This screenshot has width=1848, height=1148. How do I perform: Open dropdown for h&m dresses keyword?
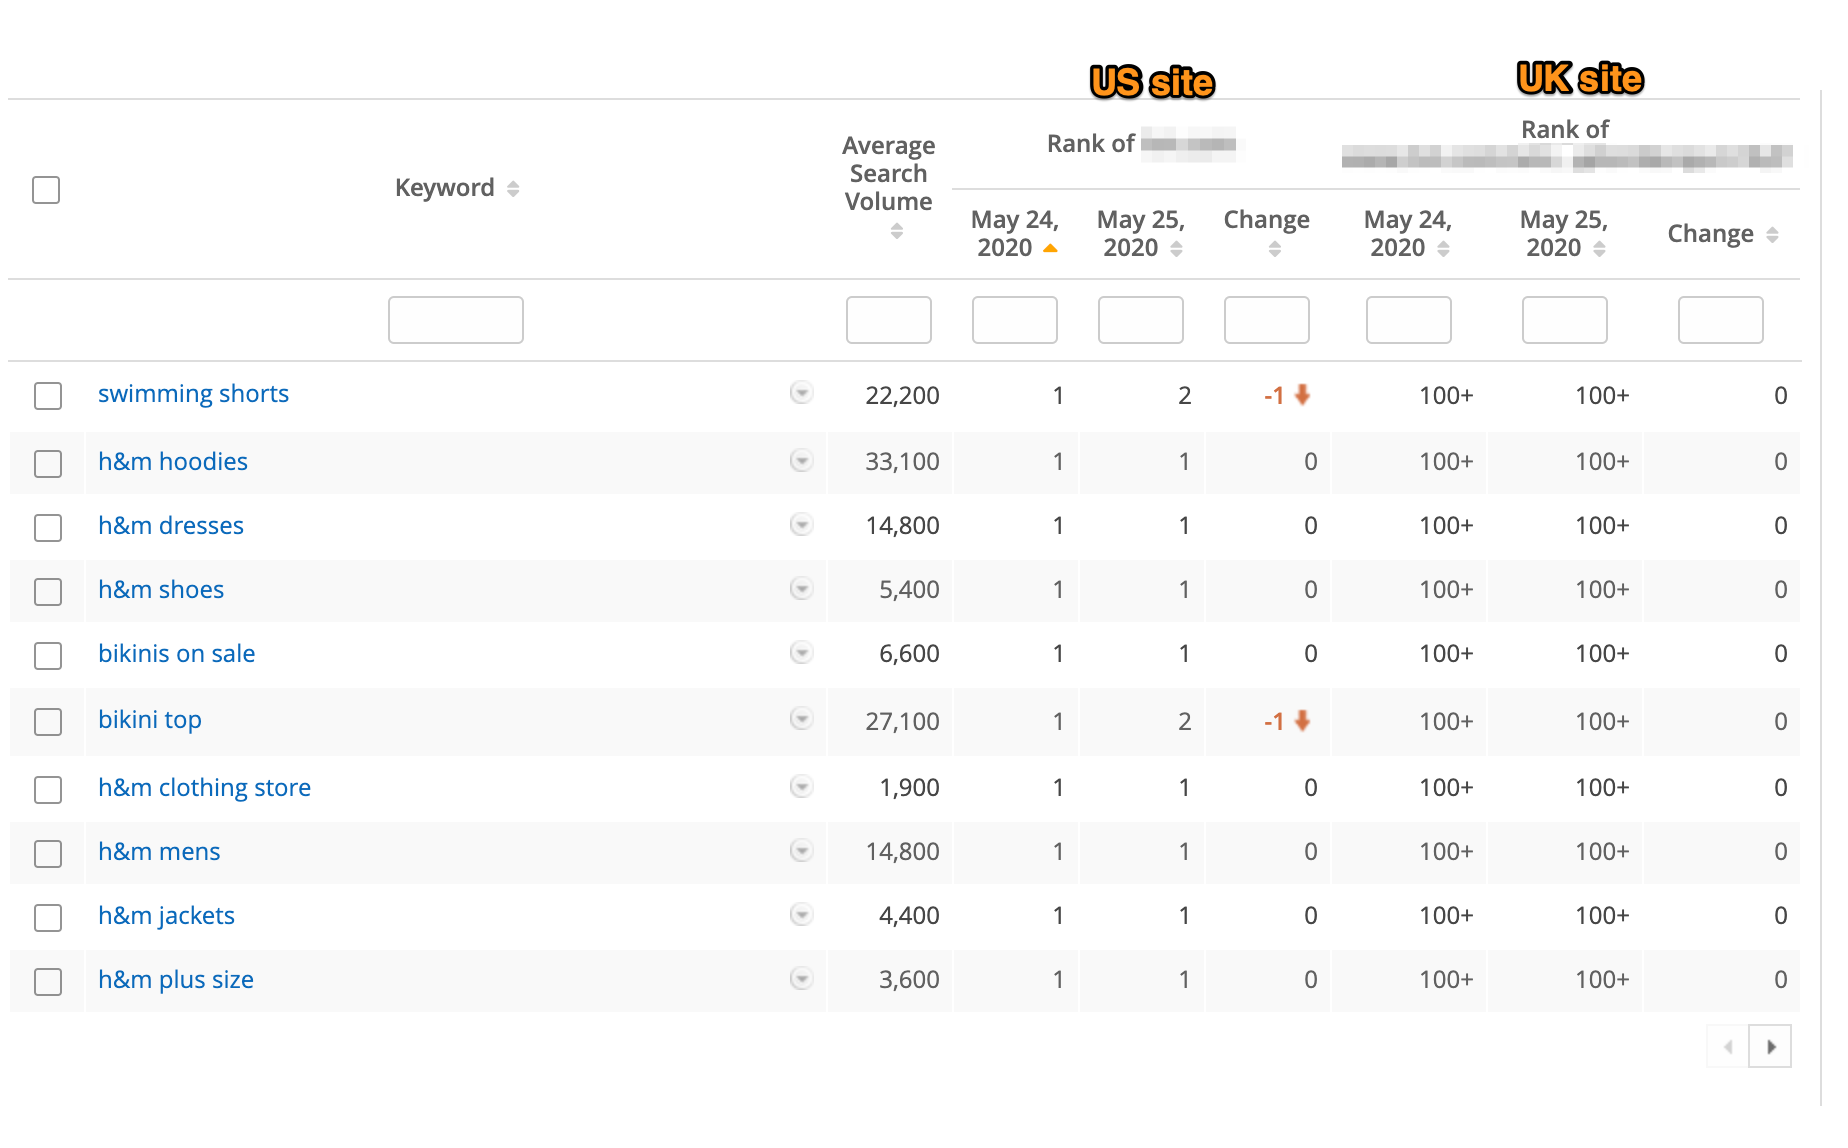(801, 524)
